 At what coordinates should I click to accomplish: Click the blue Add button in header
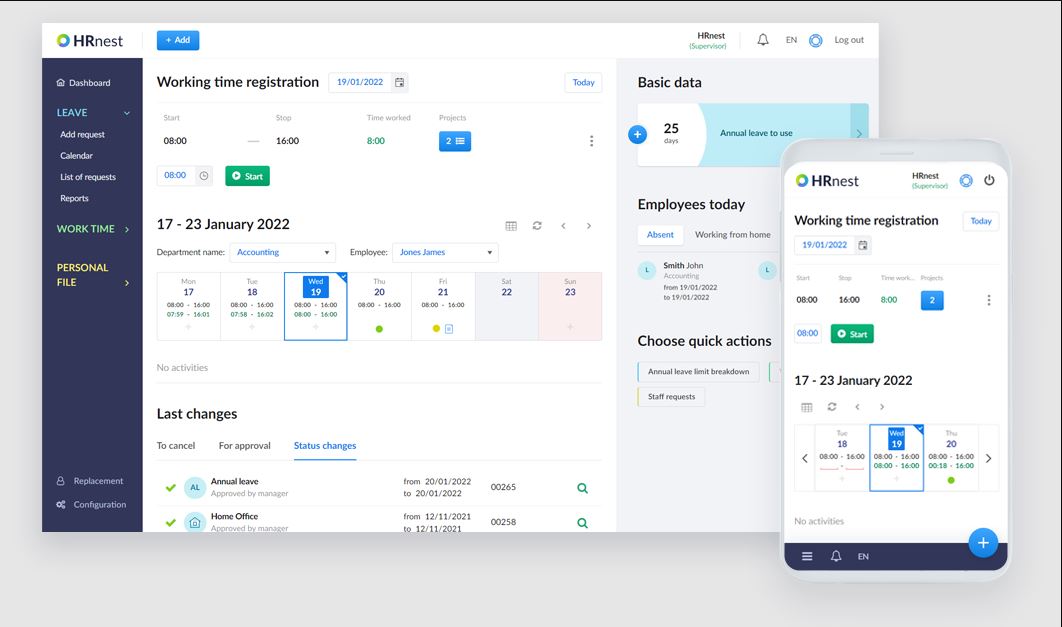click(178, 40)
